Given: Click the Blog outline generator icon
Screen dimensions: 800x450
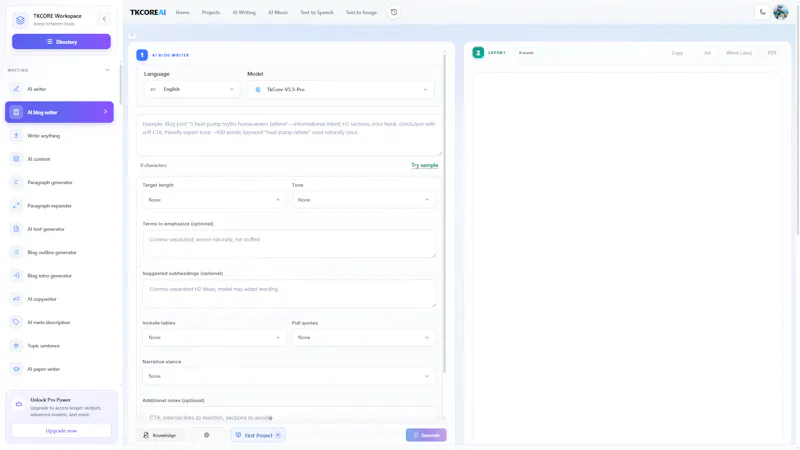Looking at the screenshot, I should [x=16, y=252].
